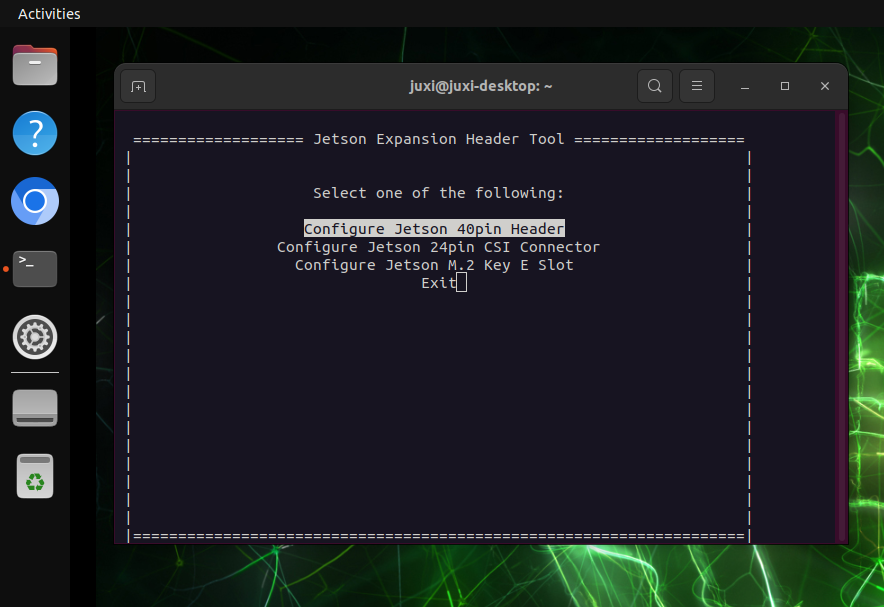Minimize the terminal window
884x607 pixels.
pyautogui.click(x=745, y=86)
